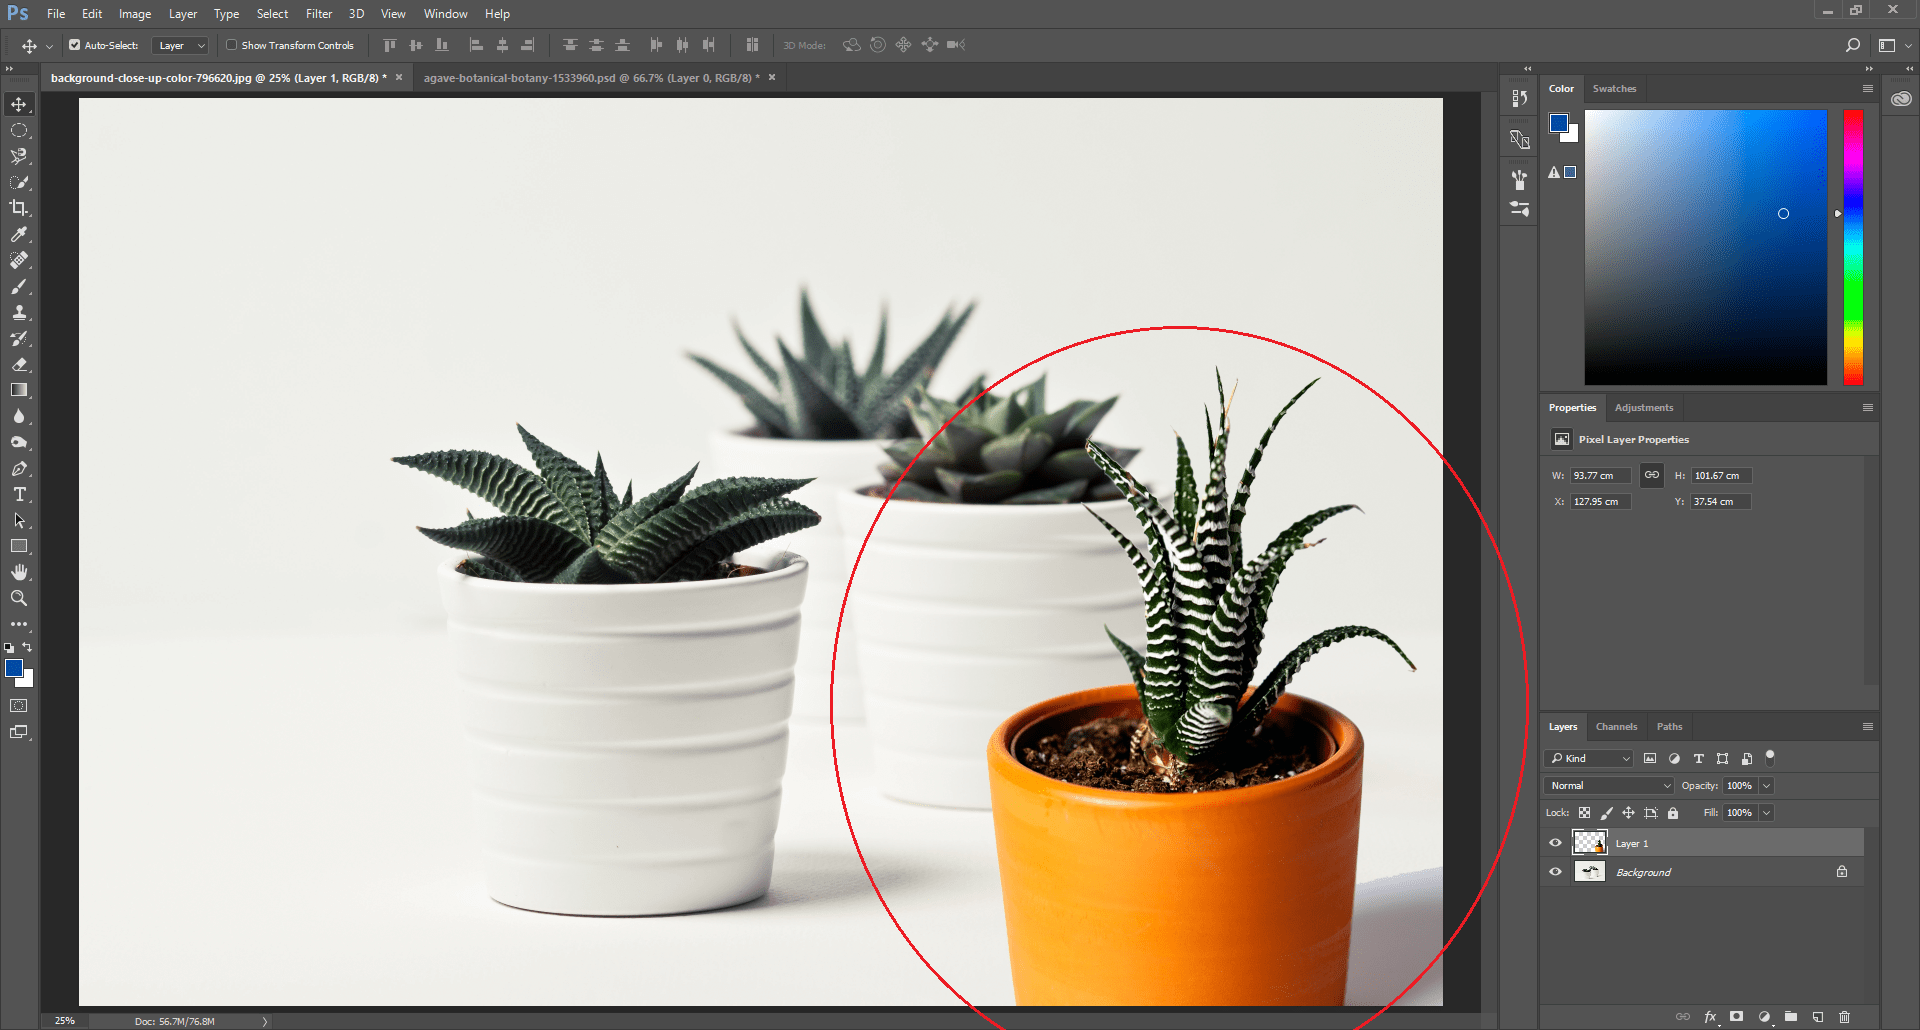
Task: Select the Lasso tool in toolbar
Action: pos(19,156)
